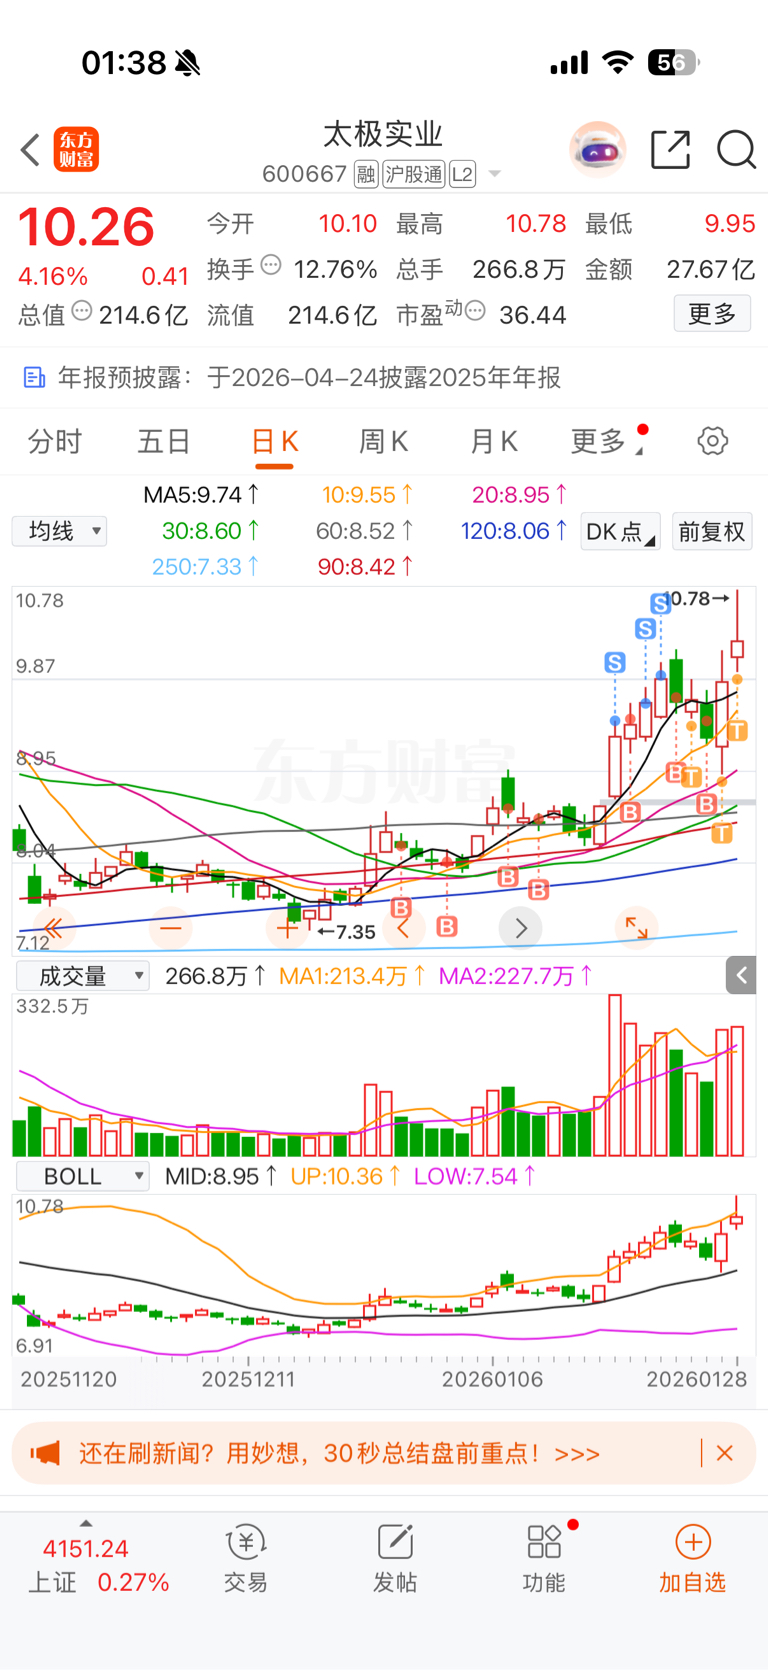The image size is (768, 1670).
Task: Open the 东方财富 logo icon
Action: [x=76, y=150]
